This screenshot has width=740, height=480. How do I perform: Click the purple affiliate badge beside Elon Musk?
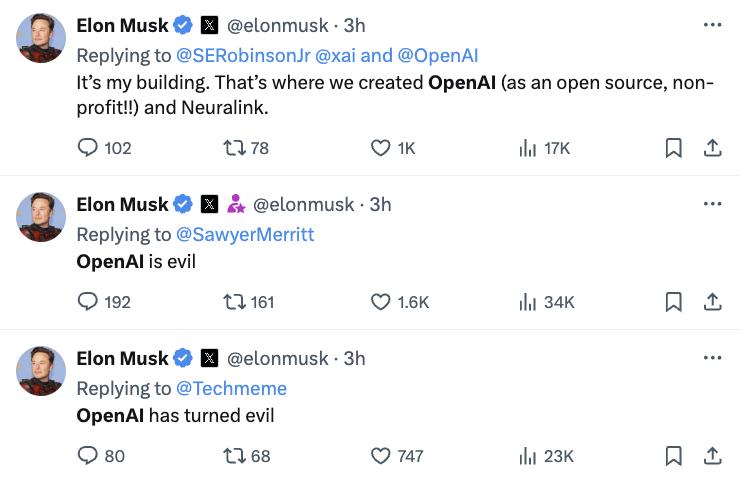(236, 204)
